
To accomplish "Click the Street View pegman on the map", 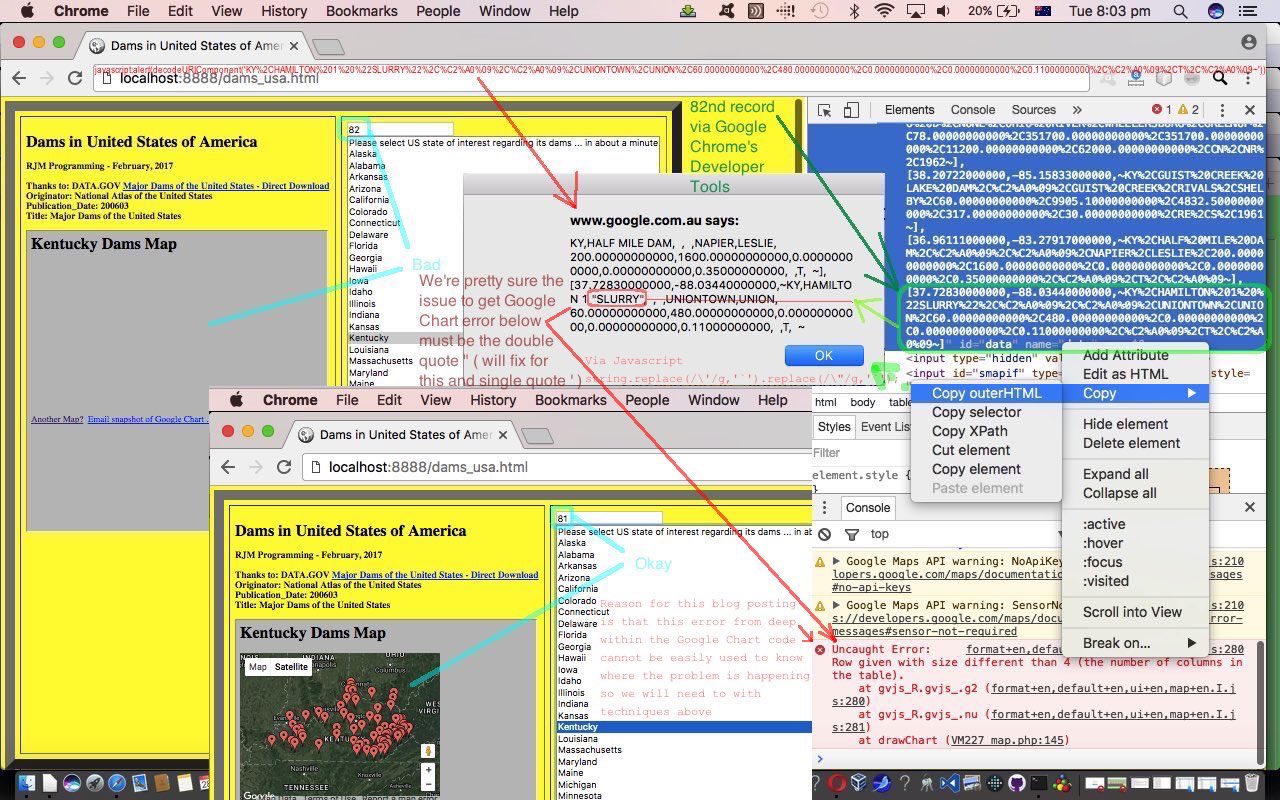I will click(x=428, y=751).
